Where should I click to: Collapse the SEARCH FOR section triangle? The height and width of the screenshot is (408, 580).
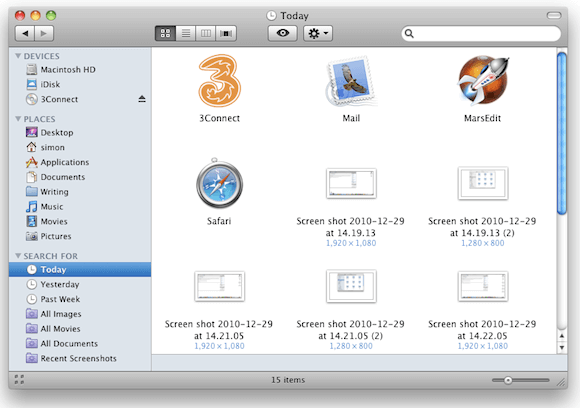click(x=18, y=256)
